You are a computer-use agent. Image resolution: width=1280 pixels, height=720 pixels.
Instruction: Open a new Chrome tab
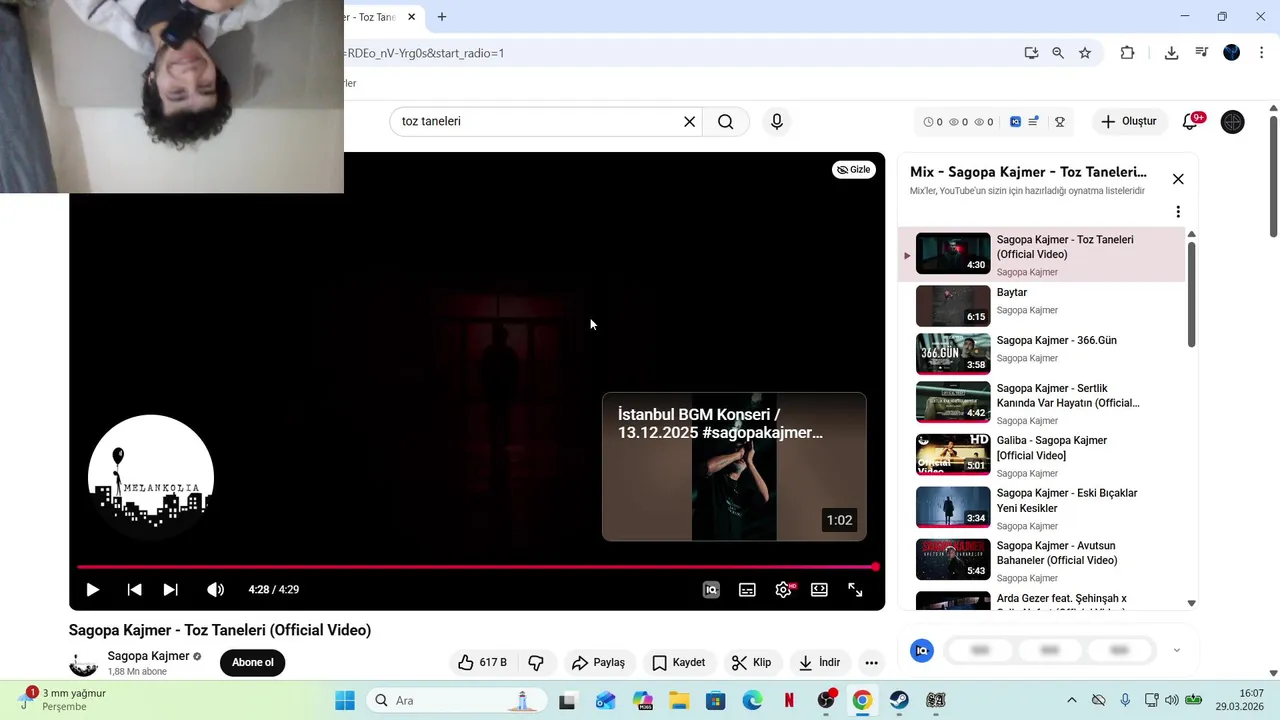tap(442, 17)
